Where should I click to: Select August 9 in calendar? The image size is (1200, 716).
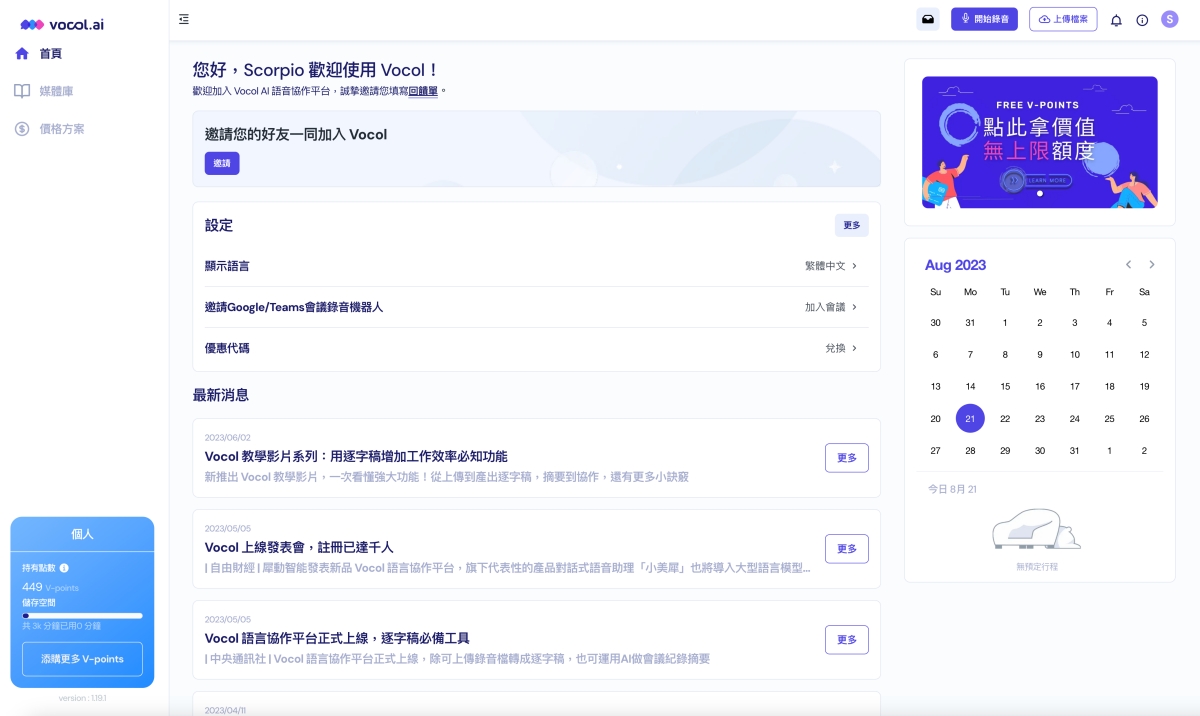point(1040,355)
